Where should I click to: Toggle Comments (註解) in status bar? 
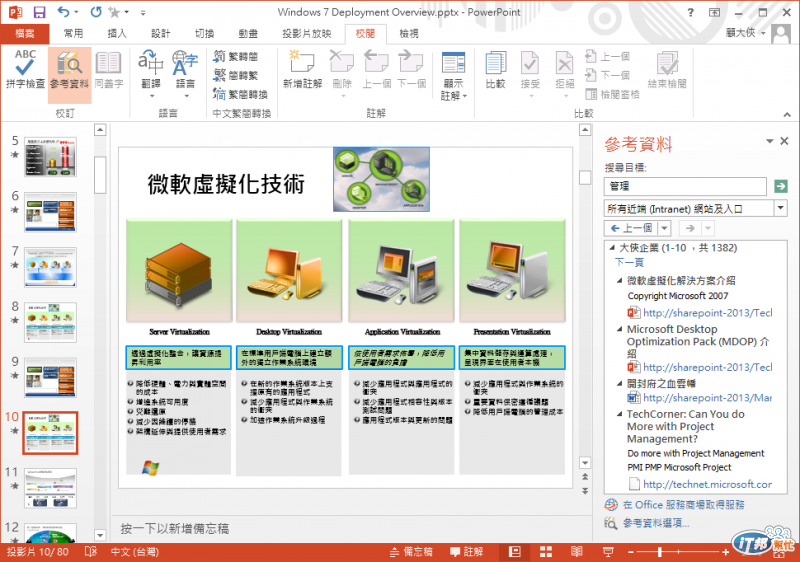[x=466, y=552]
